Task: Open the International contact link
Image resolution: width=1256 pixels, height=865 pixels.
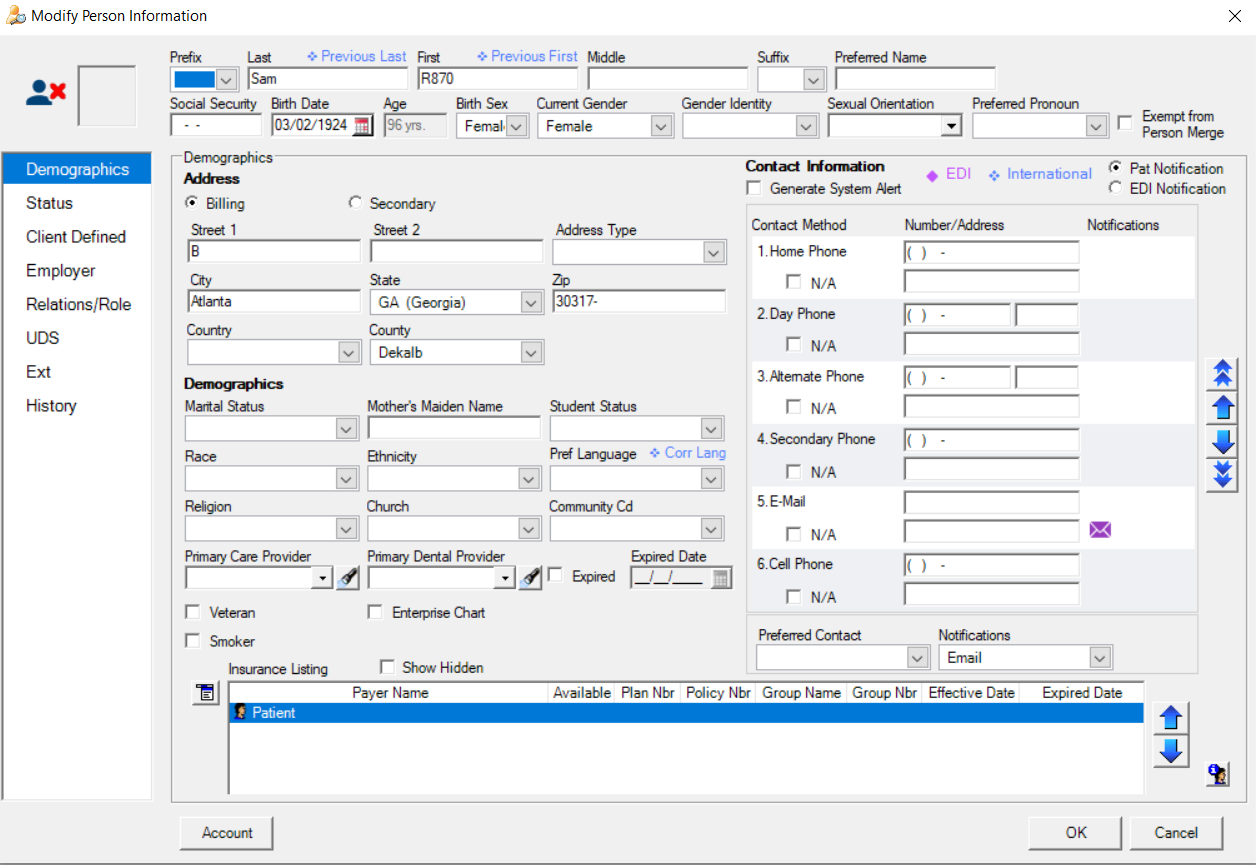Action: [1040, 174]
